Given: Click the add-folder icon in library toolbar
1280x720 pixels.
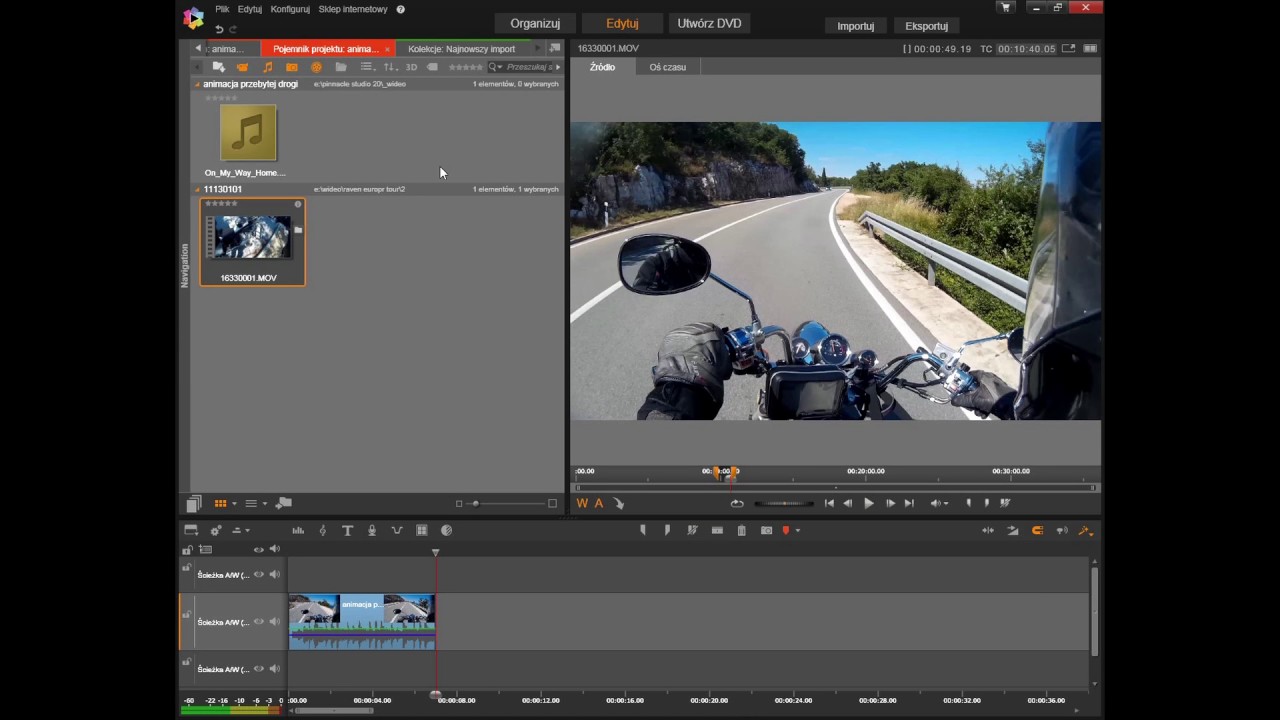Looking at the screenshot, I should click(218, 67).
